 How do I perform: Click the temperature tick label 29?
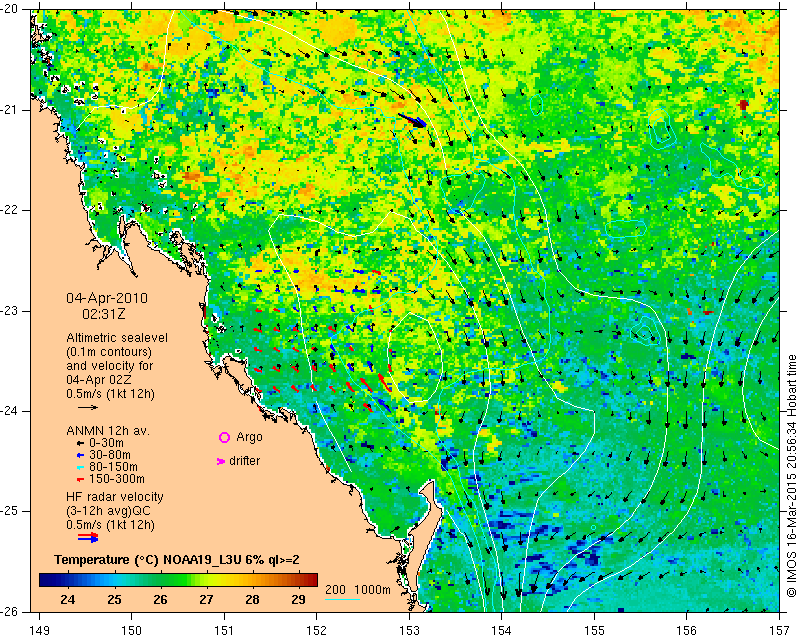(298, 599)
